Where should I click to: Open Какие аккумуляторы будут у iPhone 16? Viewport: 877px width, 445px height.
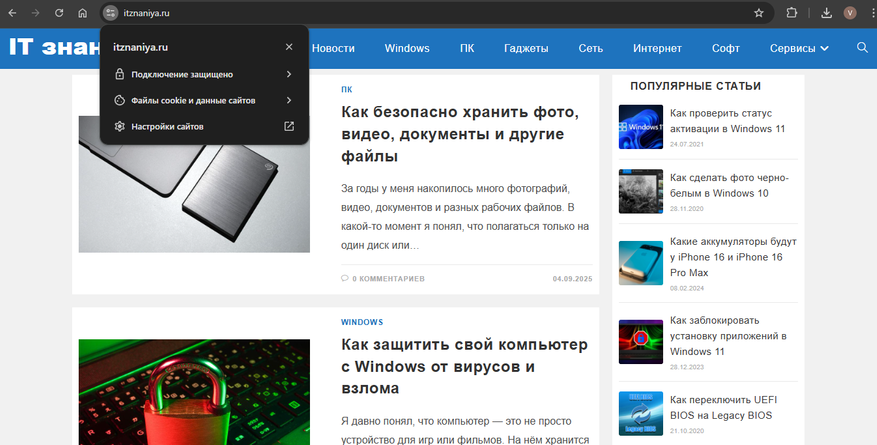733,257
